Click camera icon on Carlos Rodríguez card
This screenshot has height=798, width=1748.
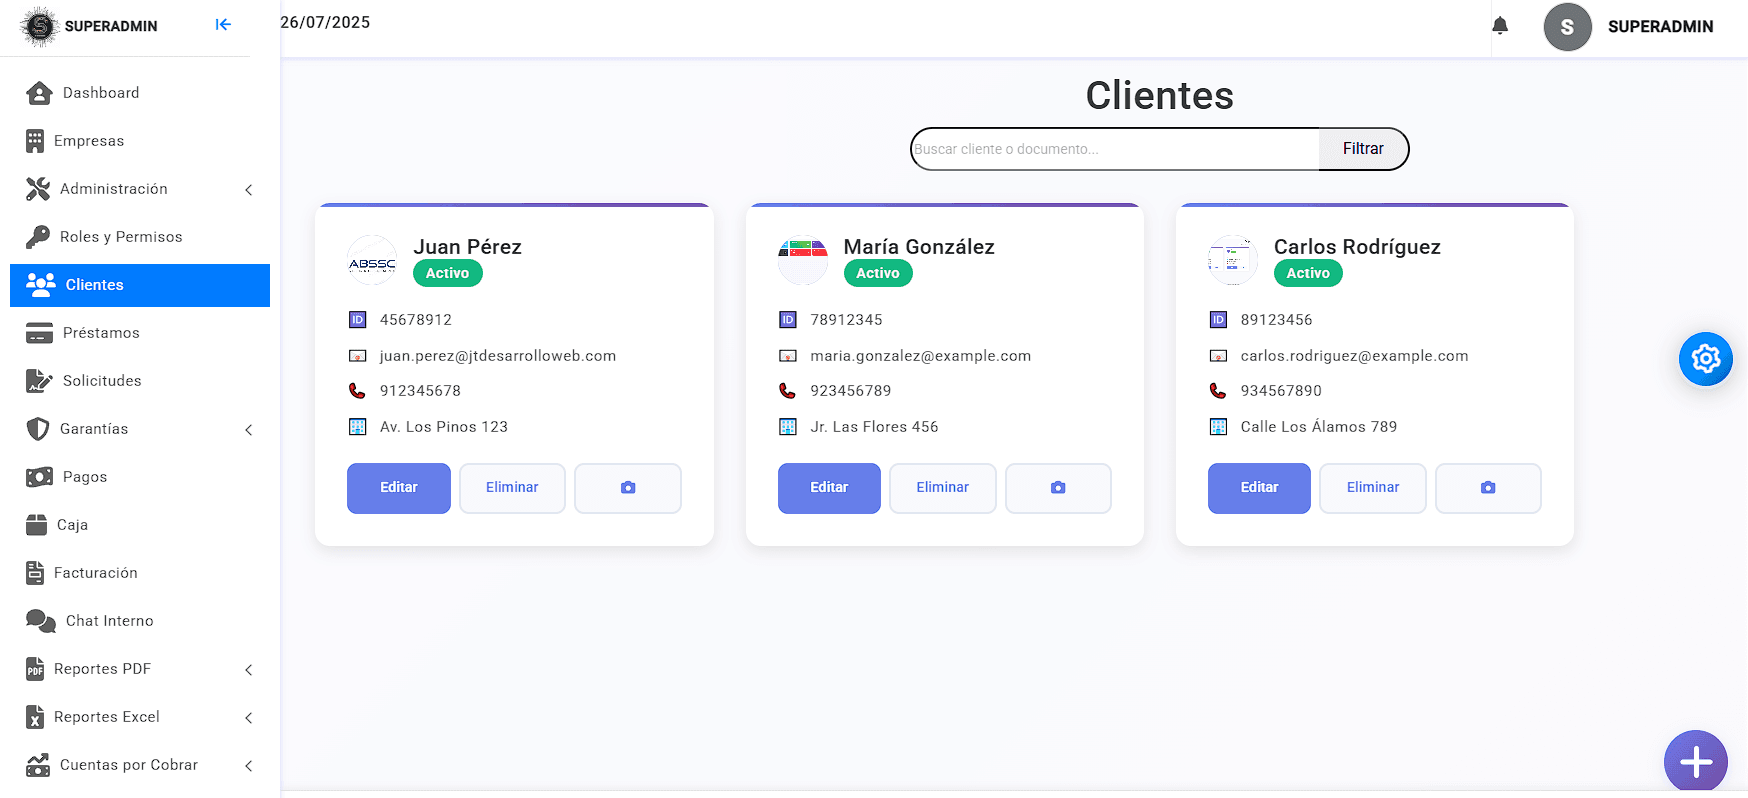click(x=1488, y=488)
